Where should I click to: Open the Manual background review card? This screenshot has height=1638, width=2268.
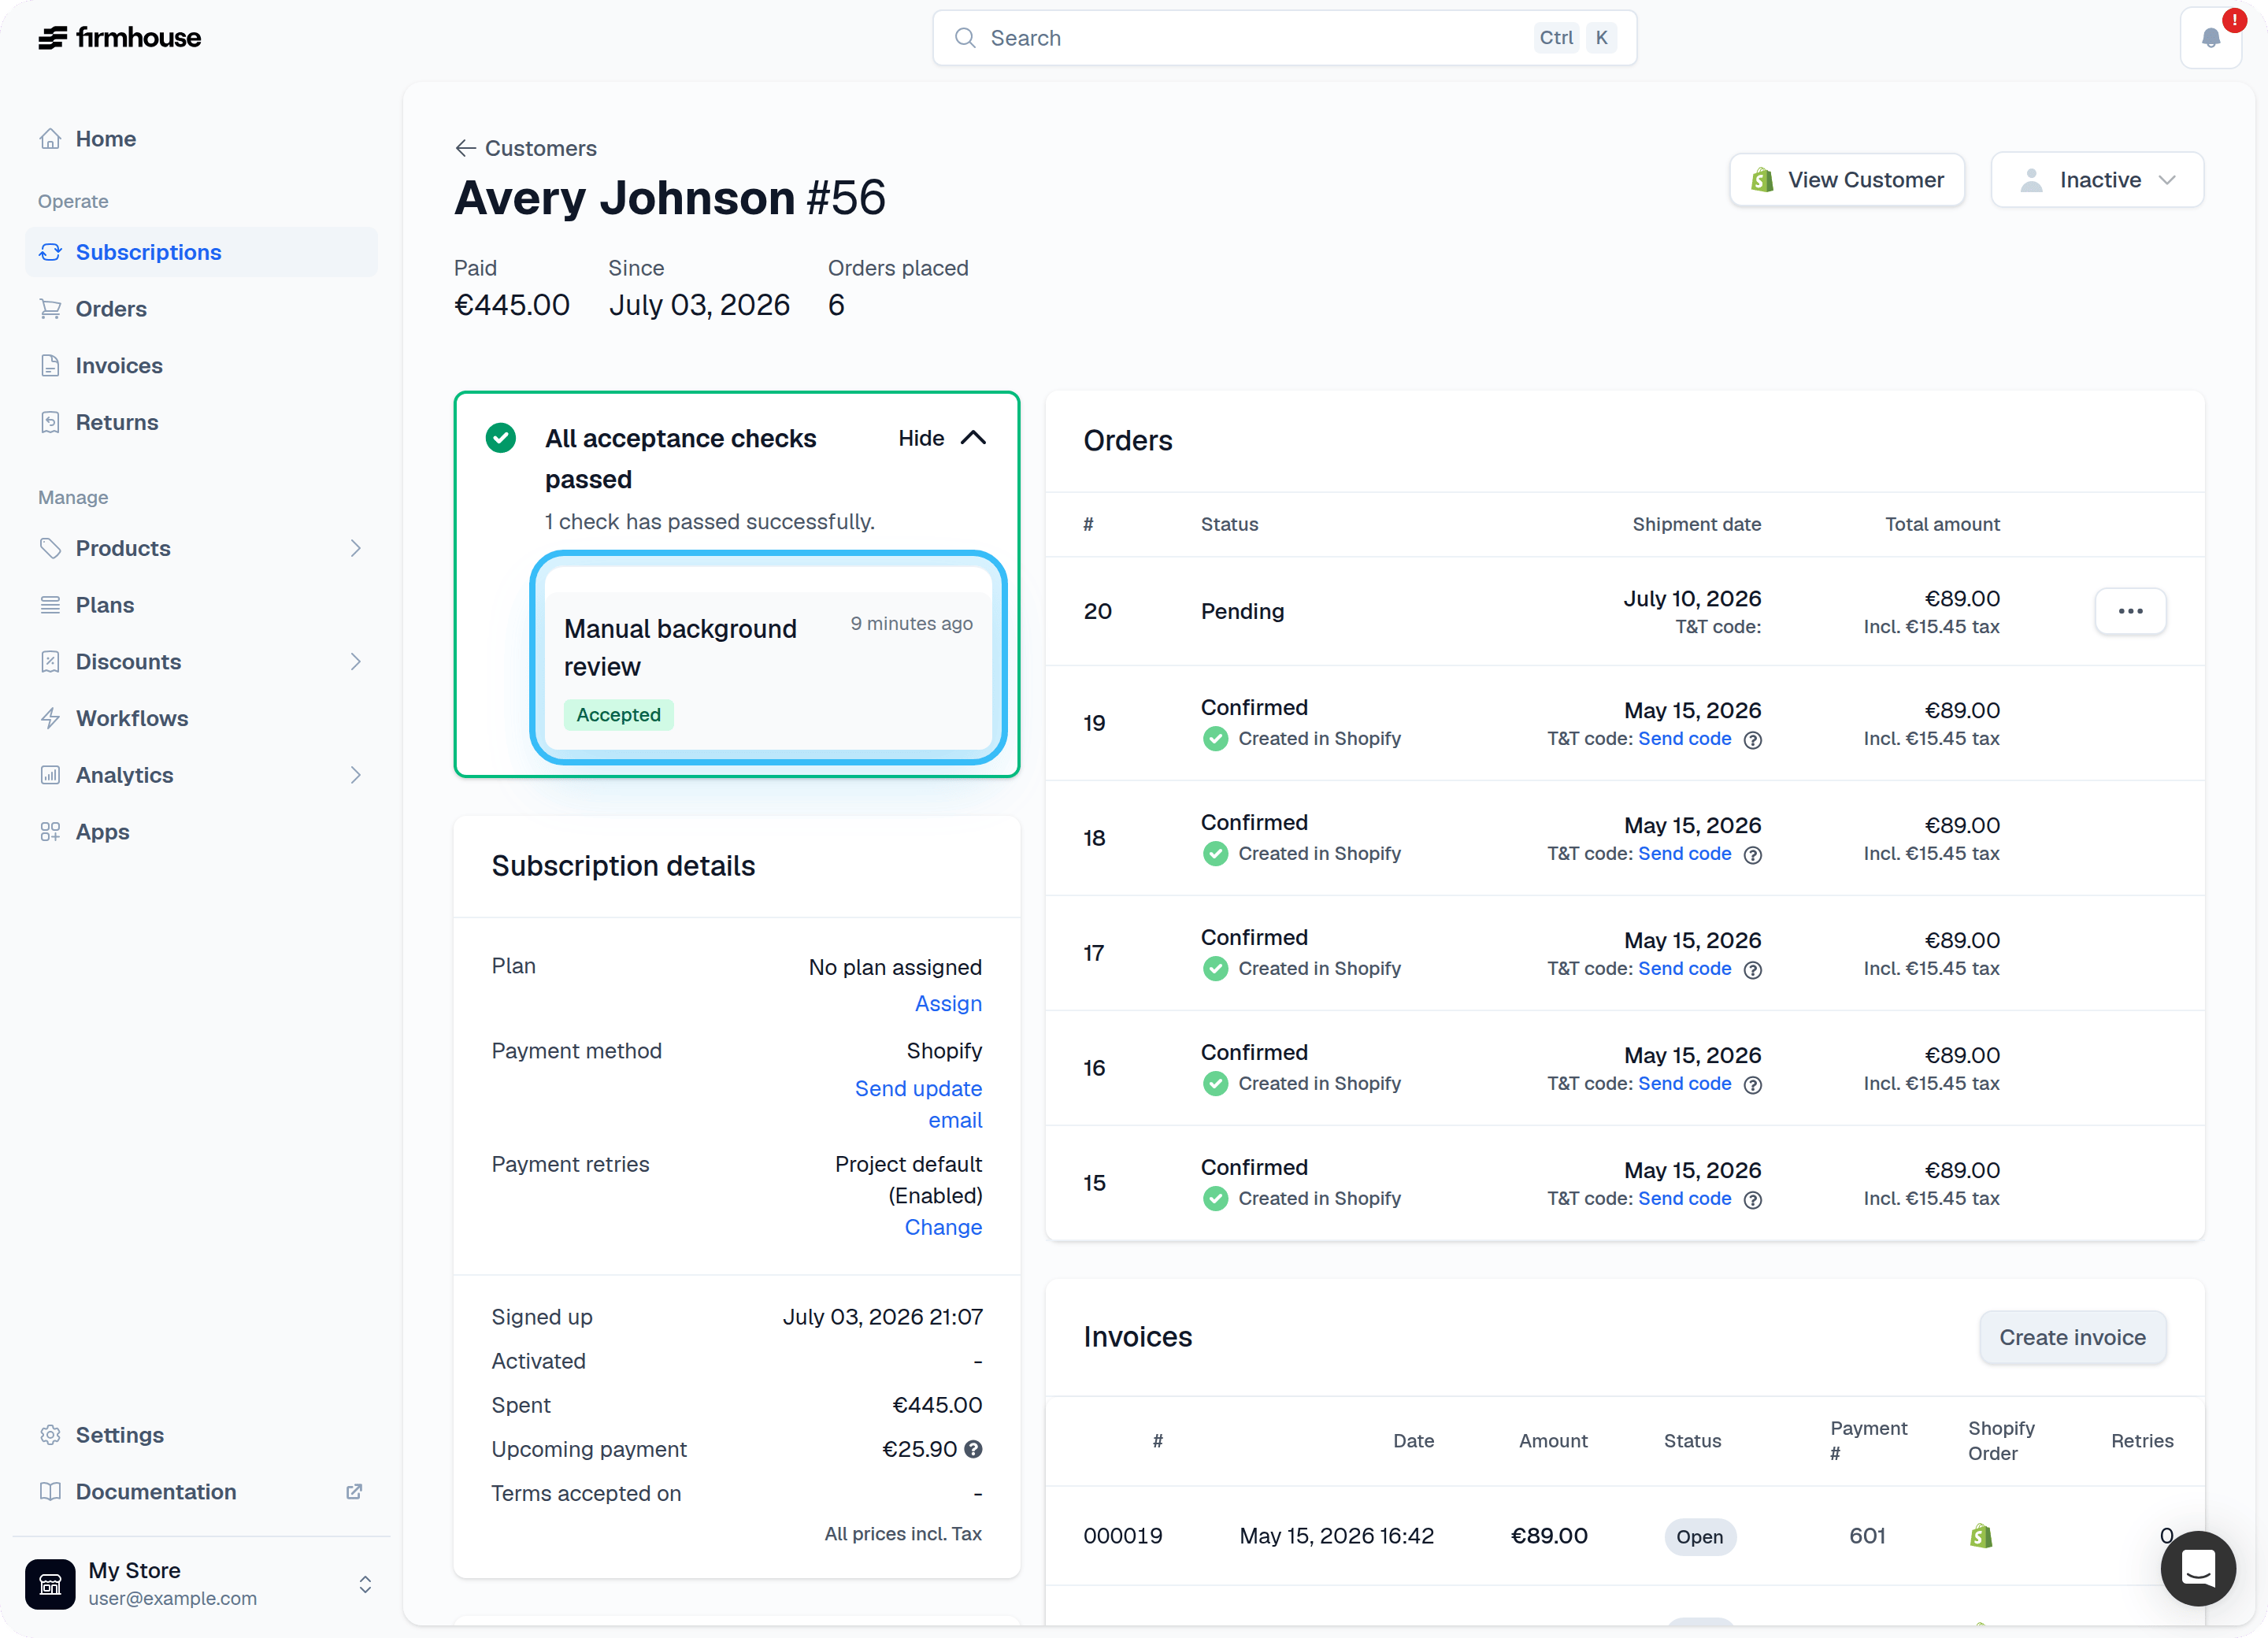(768, 657)
